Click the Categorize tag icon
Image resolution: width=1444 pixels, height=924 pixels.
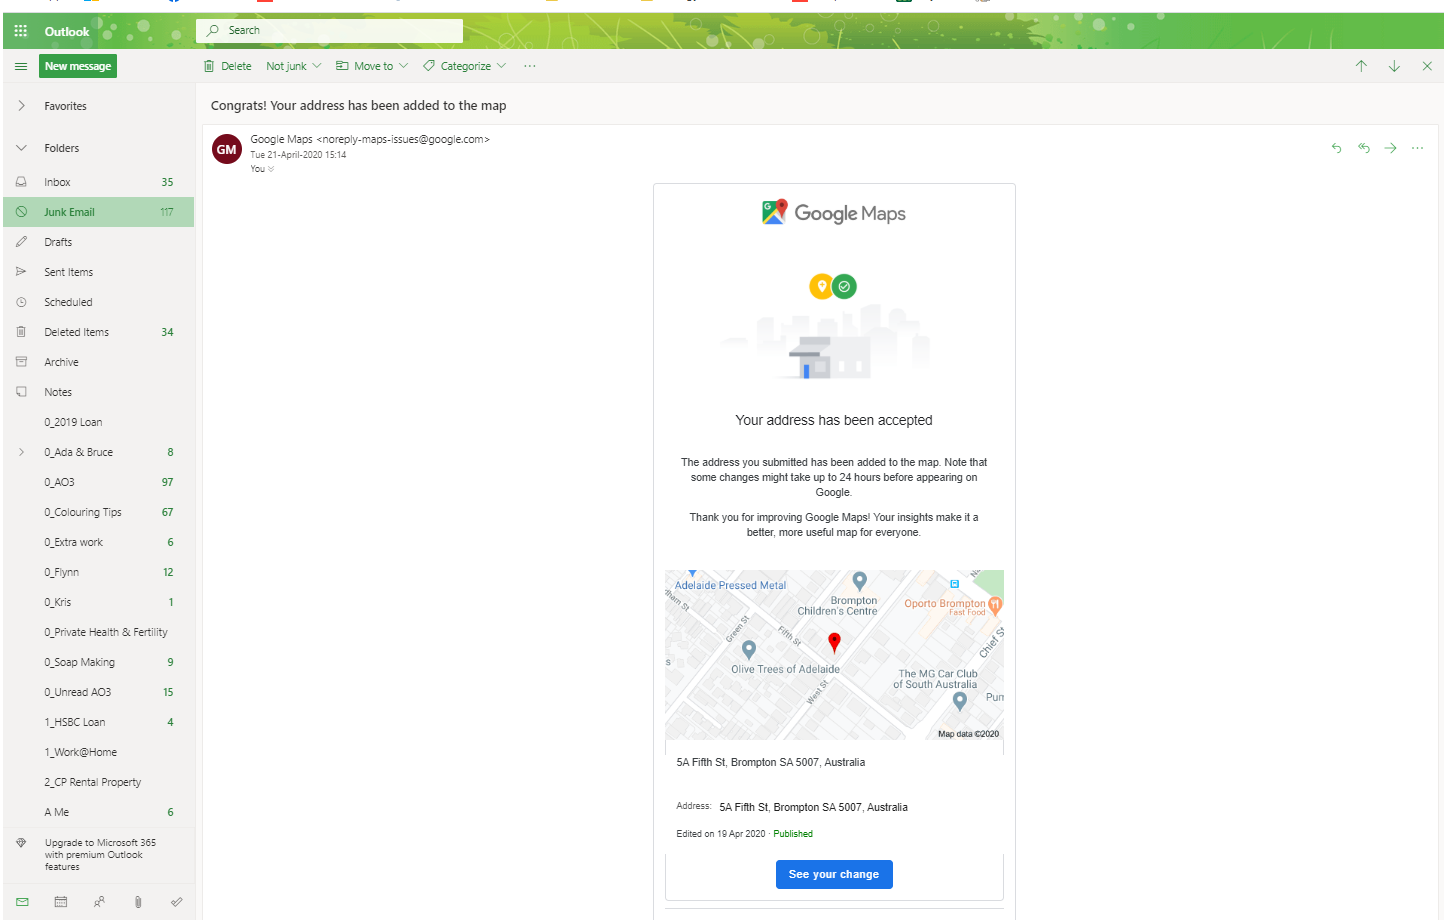[x=429, y=66]
